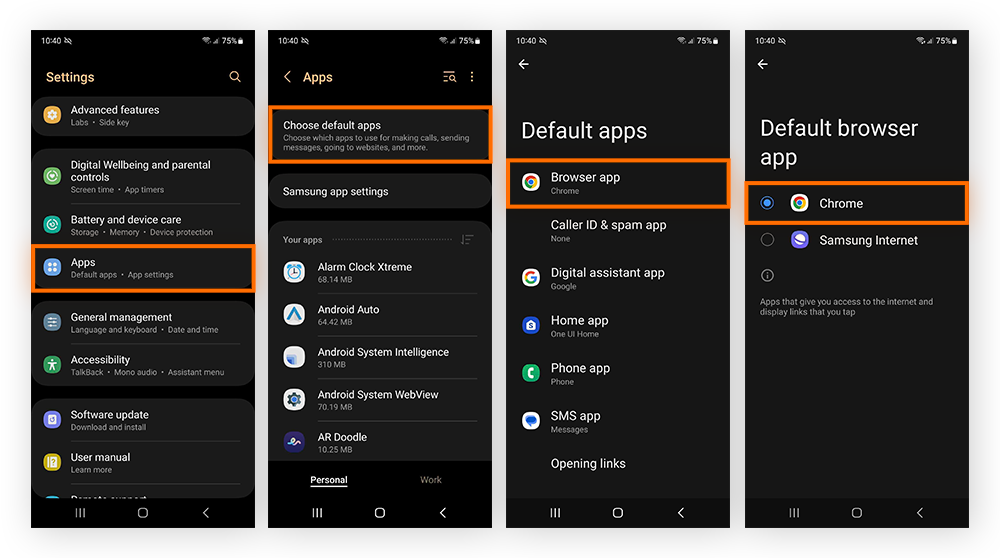This screenshot has width=1000, height=558.
Task: Tap General management label
Action: pos(121,317)
